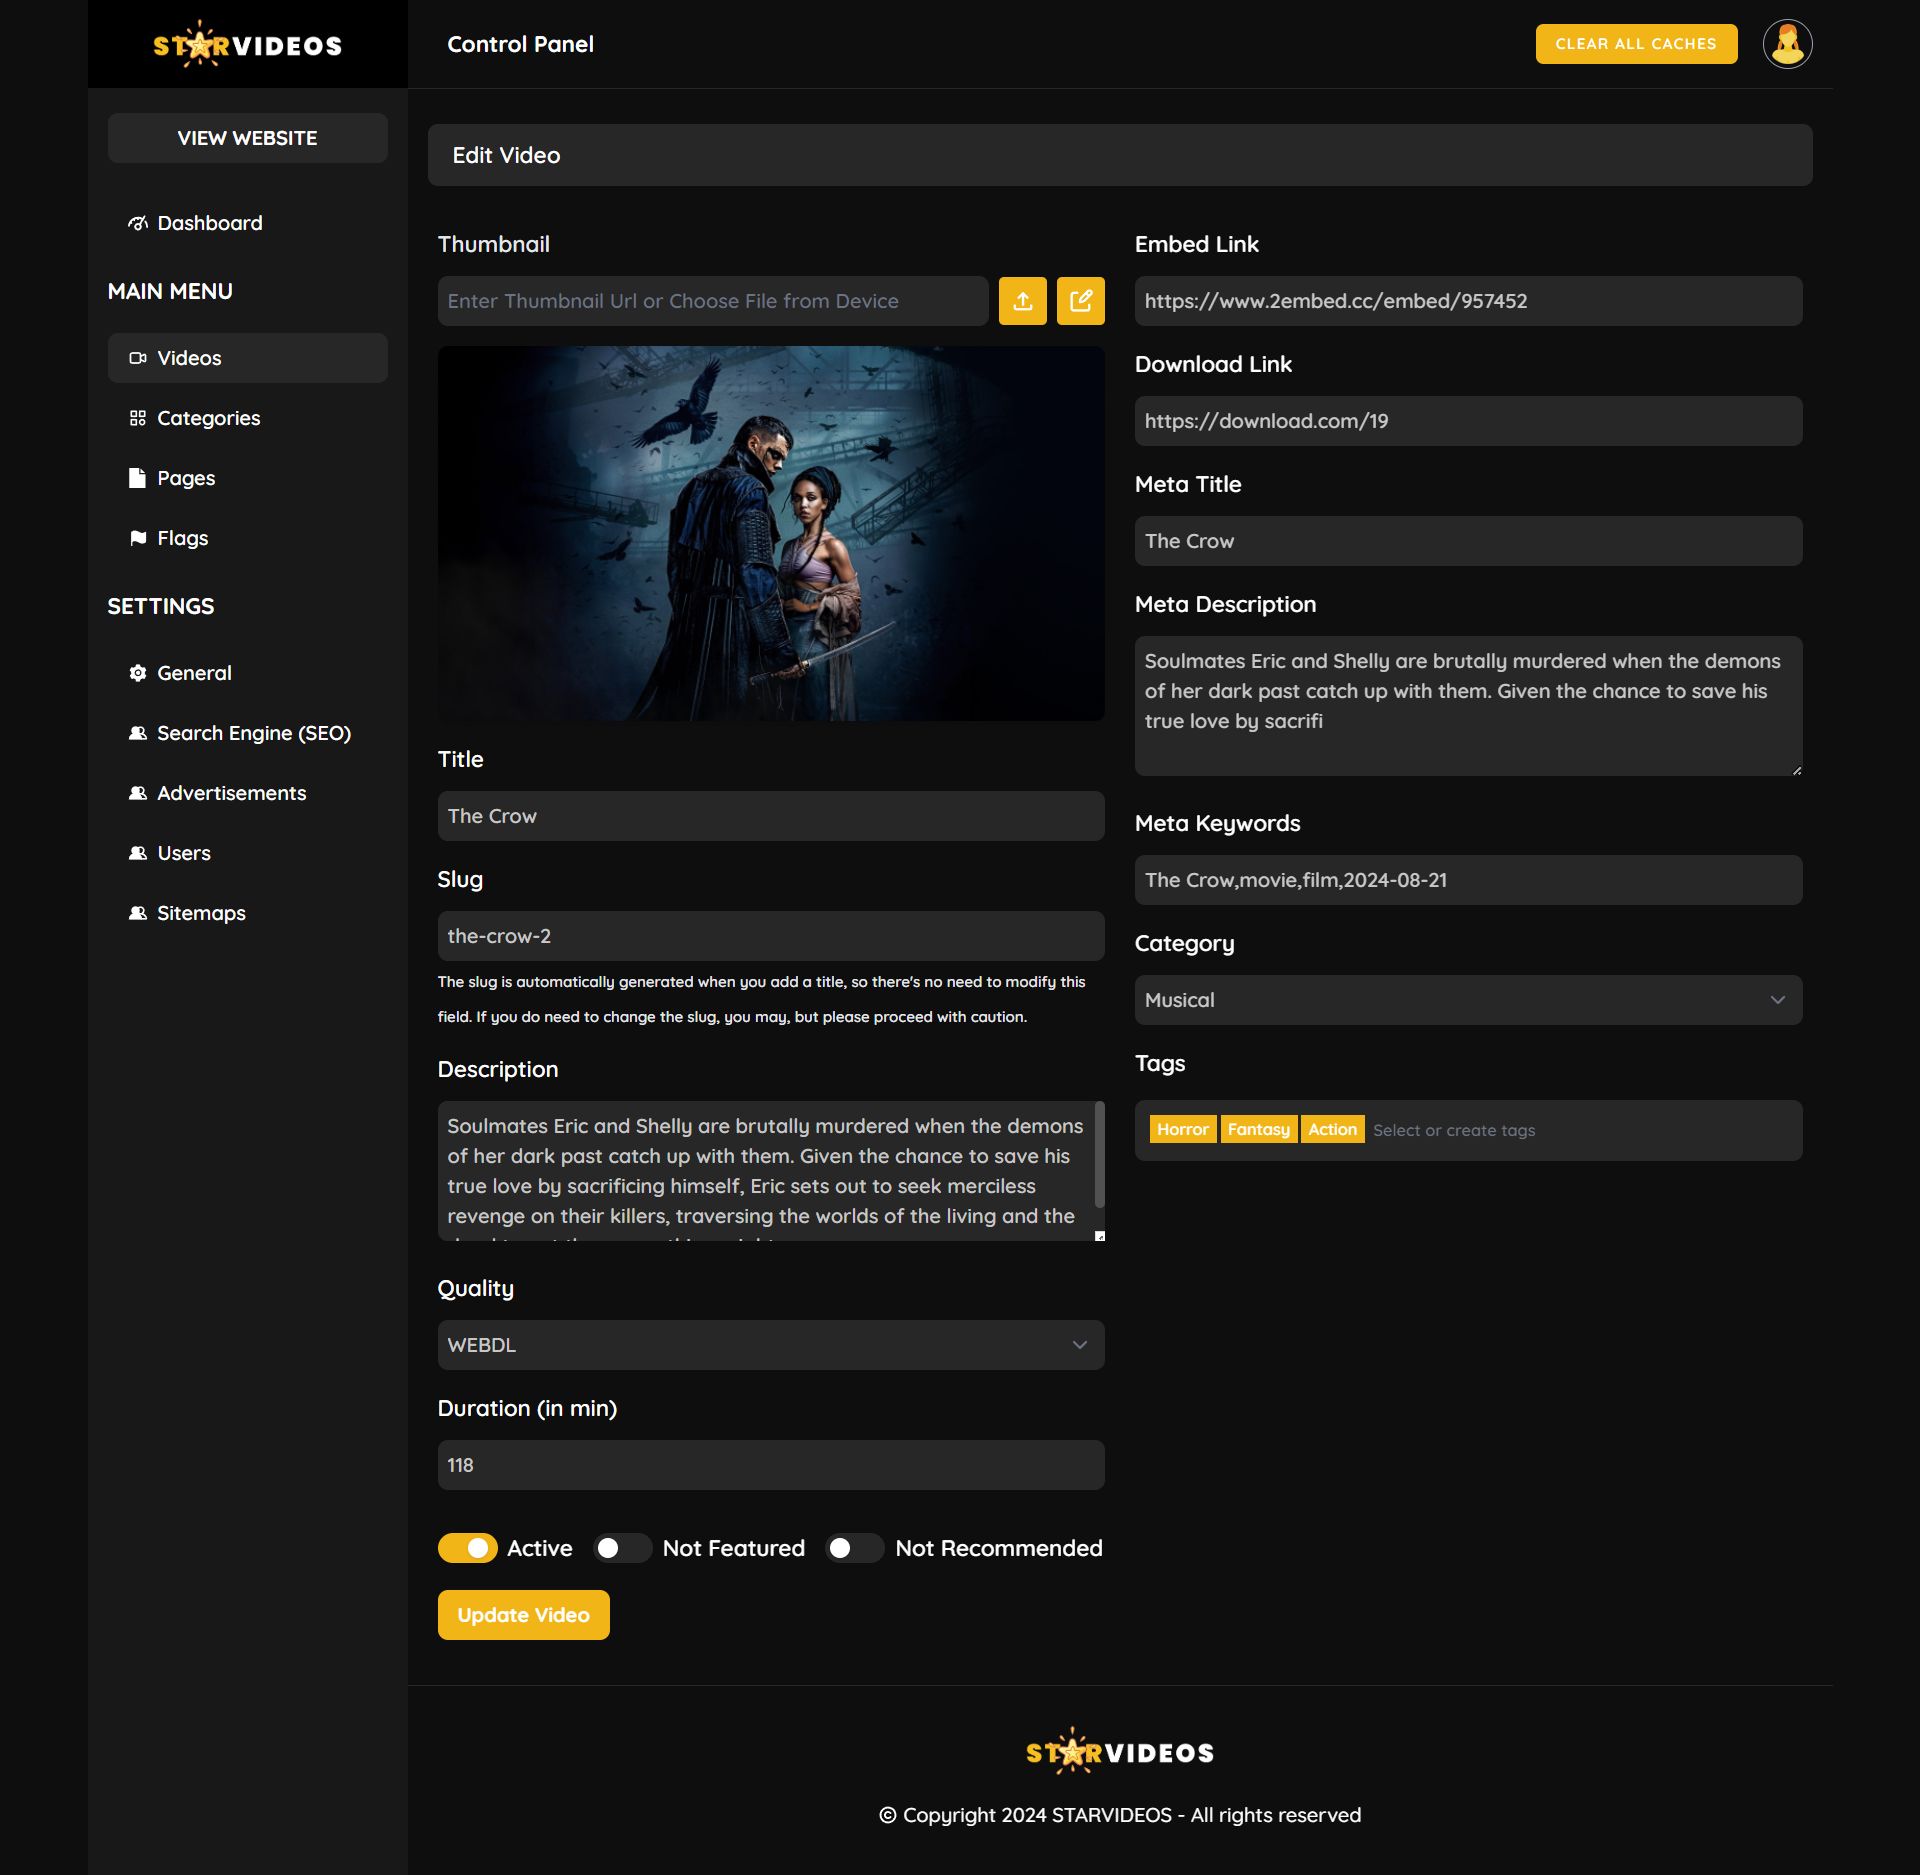This screenshot has height=1875, width=1920.
Task: Open Dashboard in the sidebar
Action: coord(248,223)
